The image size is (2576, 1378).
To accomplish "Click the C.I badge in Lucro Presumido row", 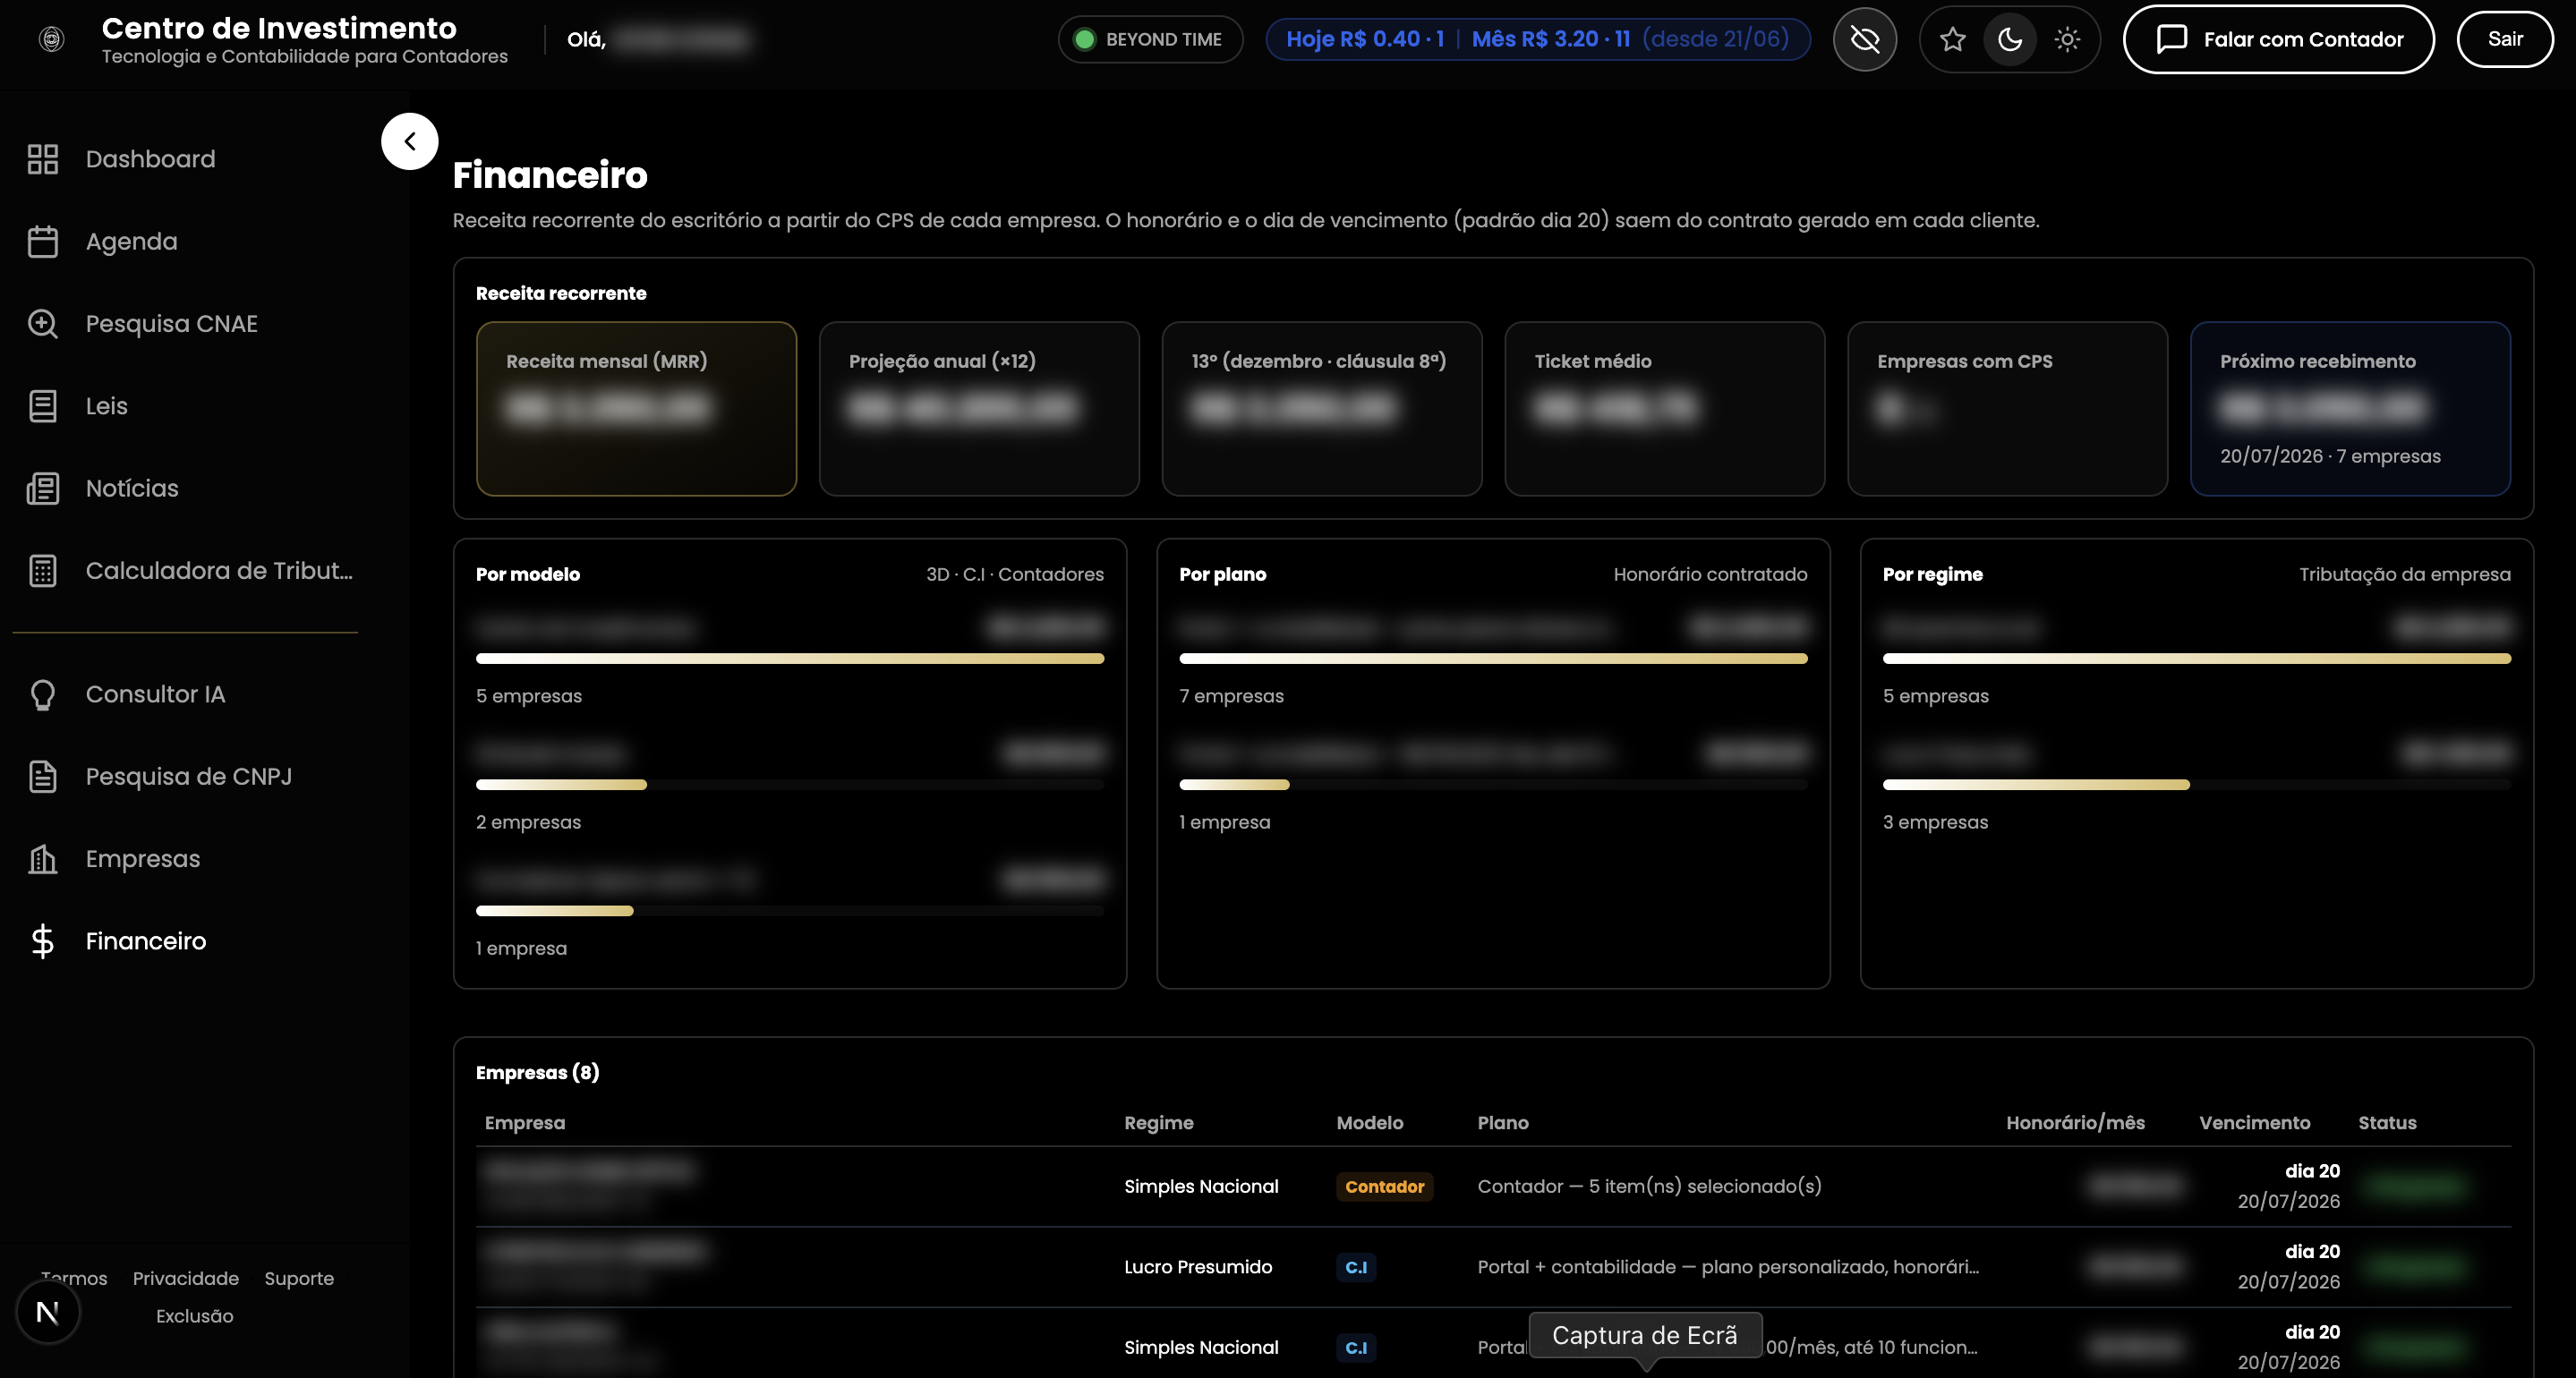I will click(1355, 1267).
